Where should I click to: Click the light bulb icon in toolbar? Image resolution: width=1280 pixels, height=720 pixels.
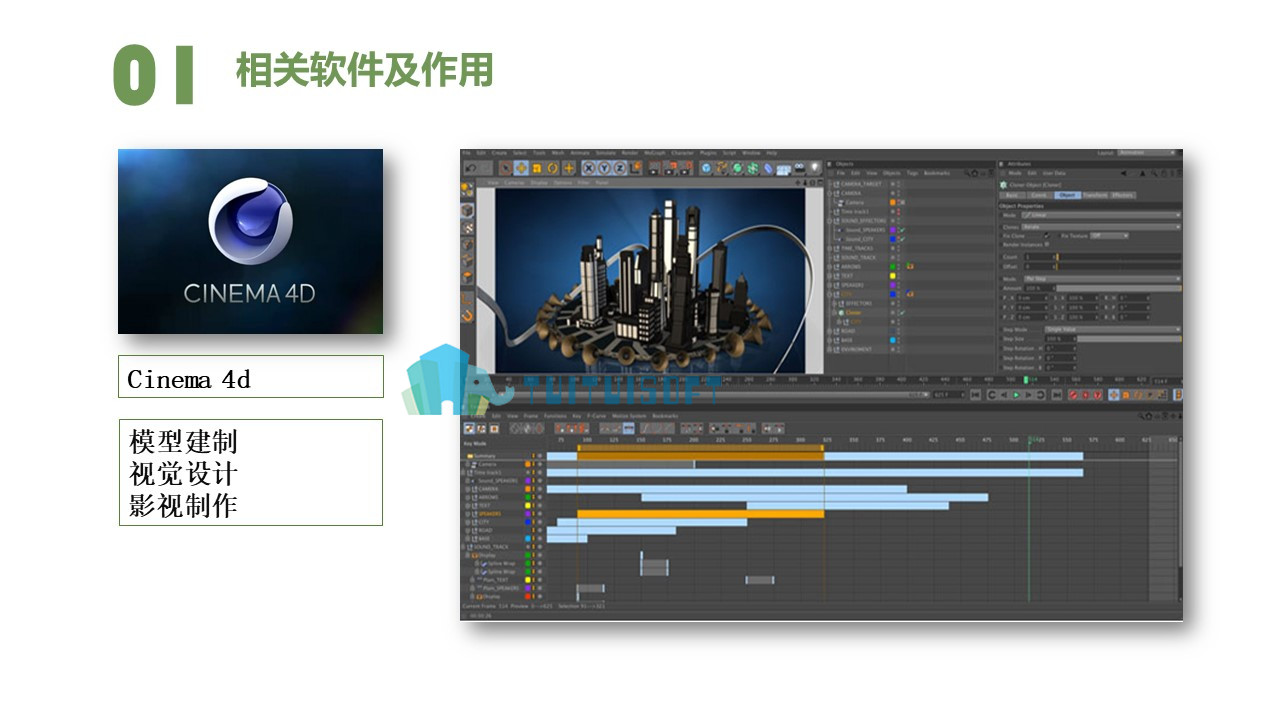815,167
